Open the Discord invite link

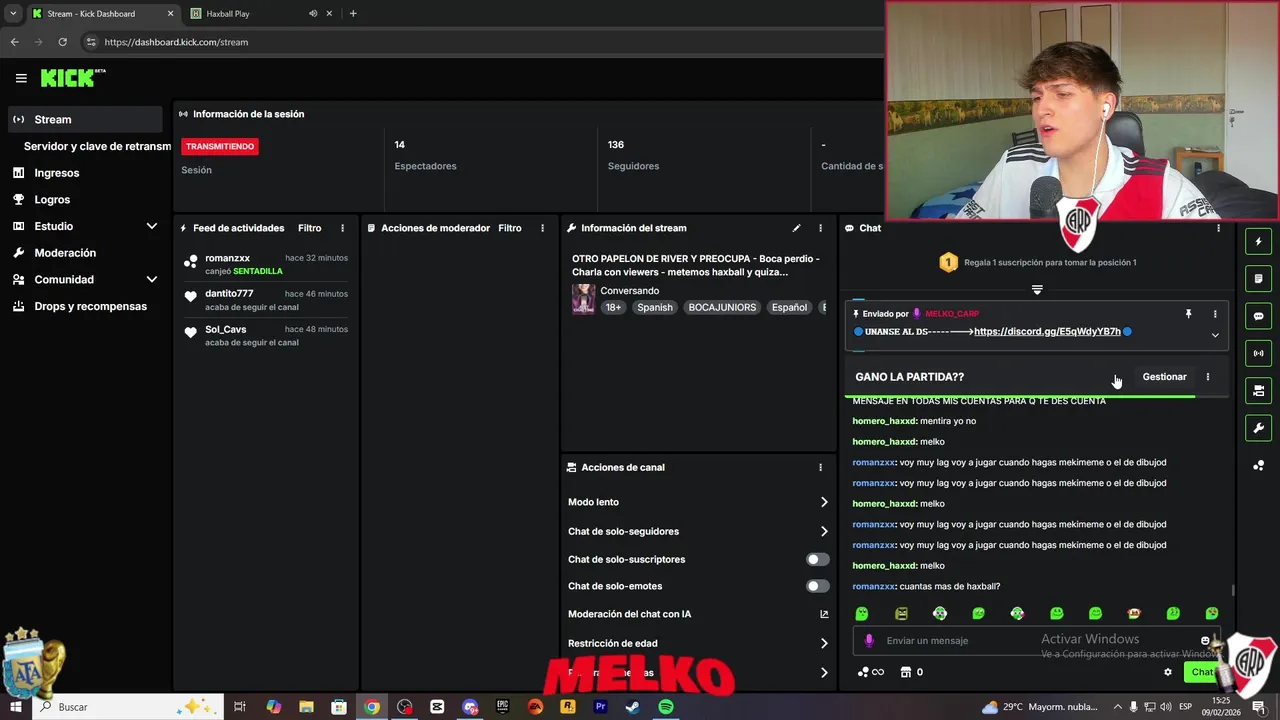[x=1047, y=332]
